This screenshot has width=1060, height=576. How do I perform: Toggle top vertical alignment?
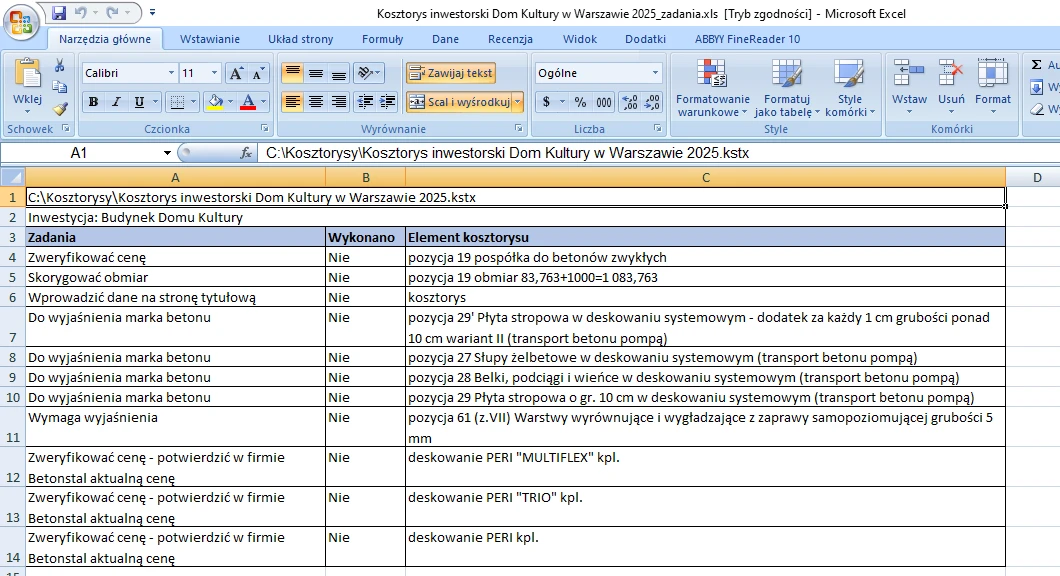pyautogui.click(x=292, y=73)
